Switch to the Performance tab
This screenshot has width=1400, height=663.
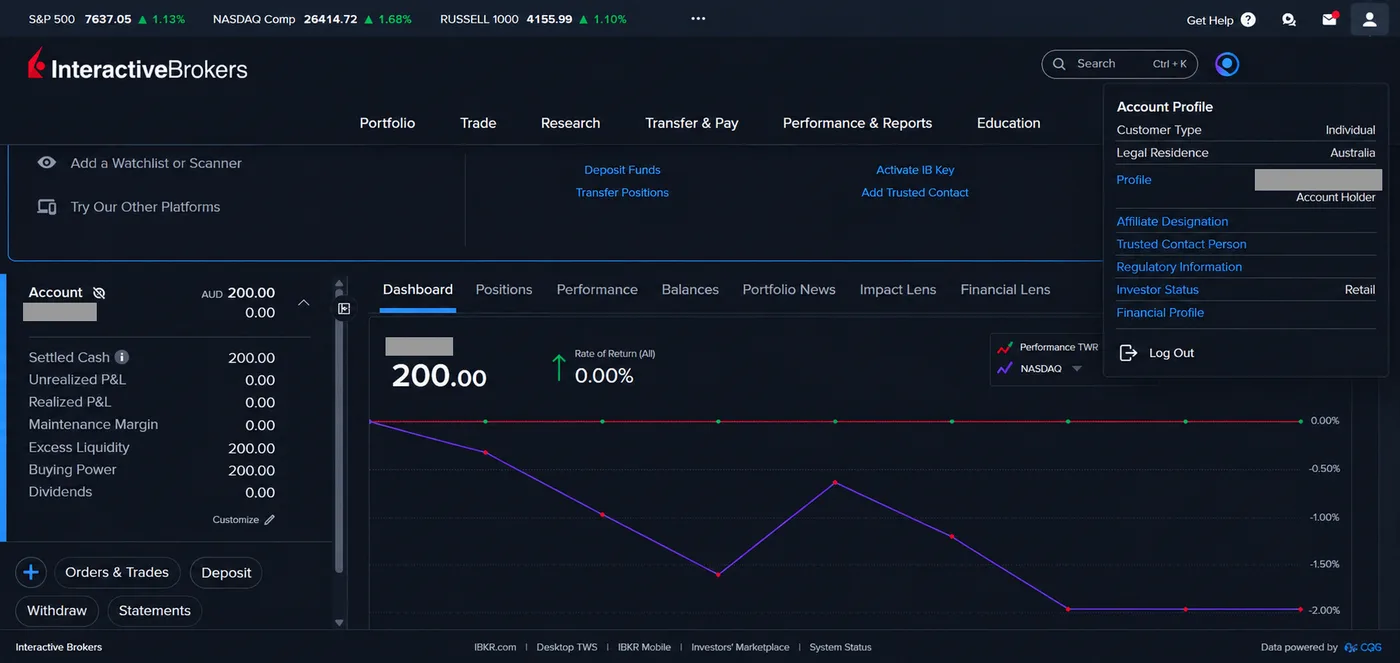(597, 289)
